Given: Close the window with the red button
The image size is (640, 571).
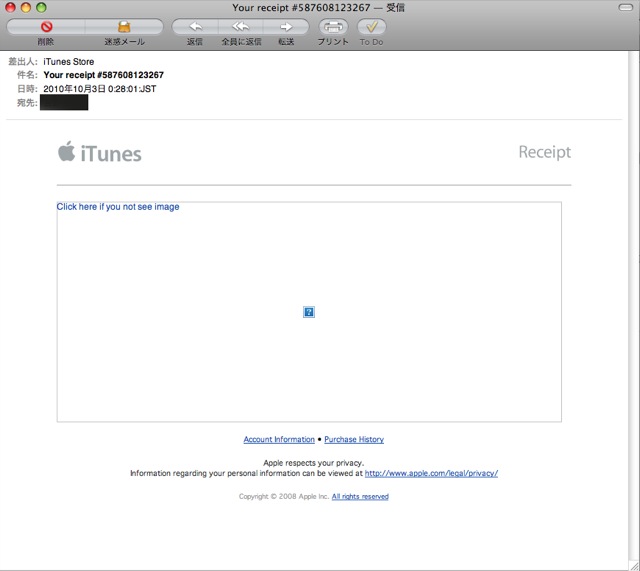Looking at the screenshot, I should (x=10, y=7).
